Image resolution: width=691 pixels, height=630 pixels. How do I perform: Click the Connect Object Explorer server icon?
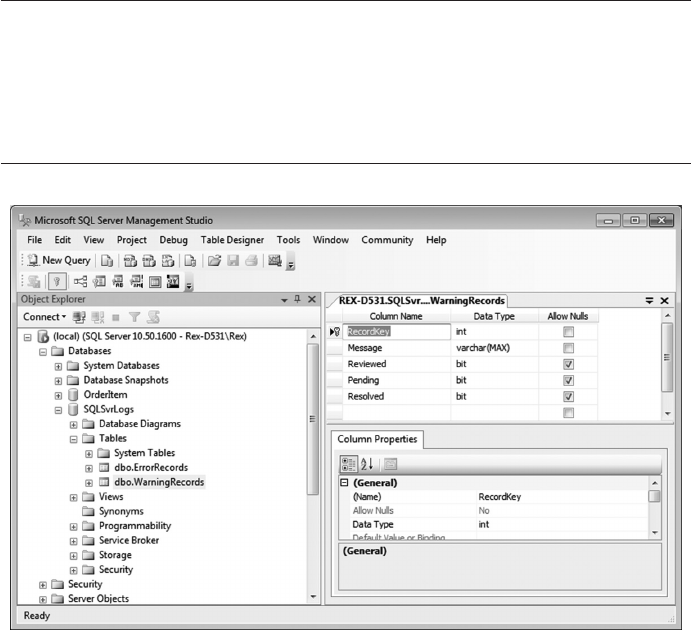[79, 317]
